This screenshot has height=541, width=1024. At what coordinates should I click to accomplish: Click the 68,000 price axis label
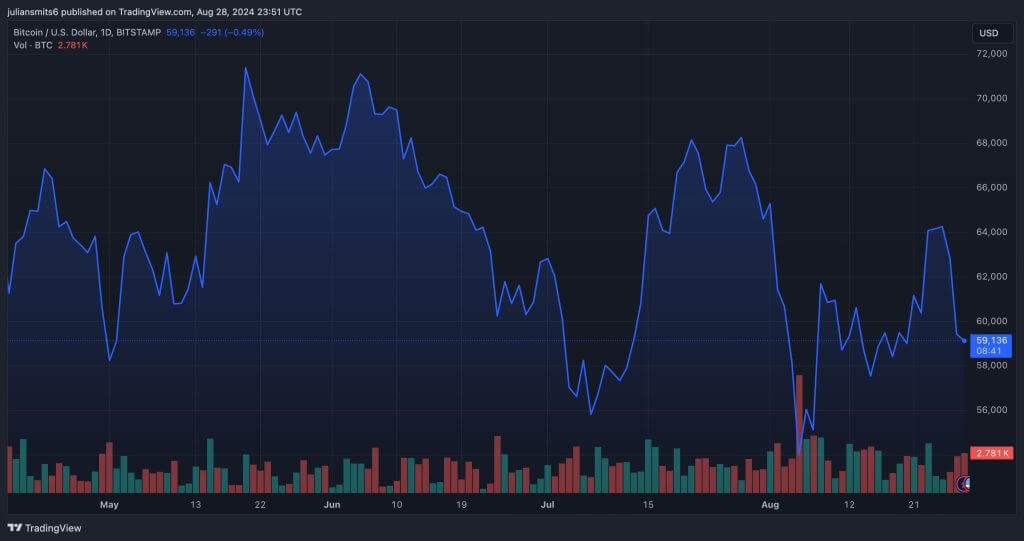(x=991, y=143)
